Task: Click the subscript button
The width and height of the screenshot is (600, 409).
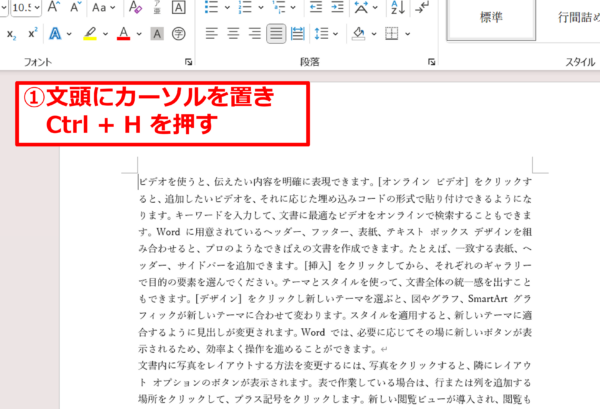Action: pyautogui.click(x=11, y=33)
